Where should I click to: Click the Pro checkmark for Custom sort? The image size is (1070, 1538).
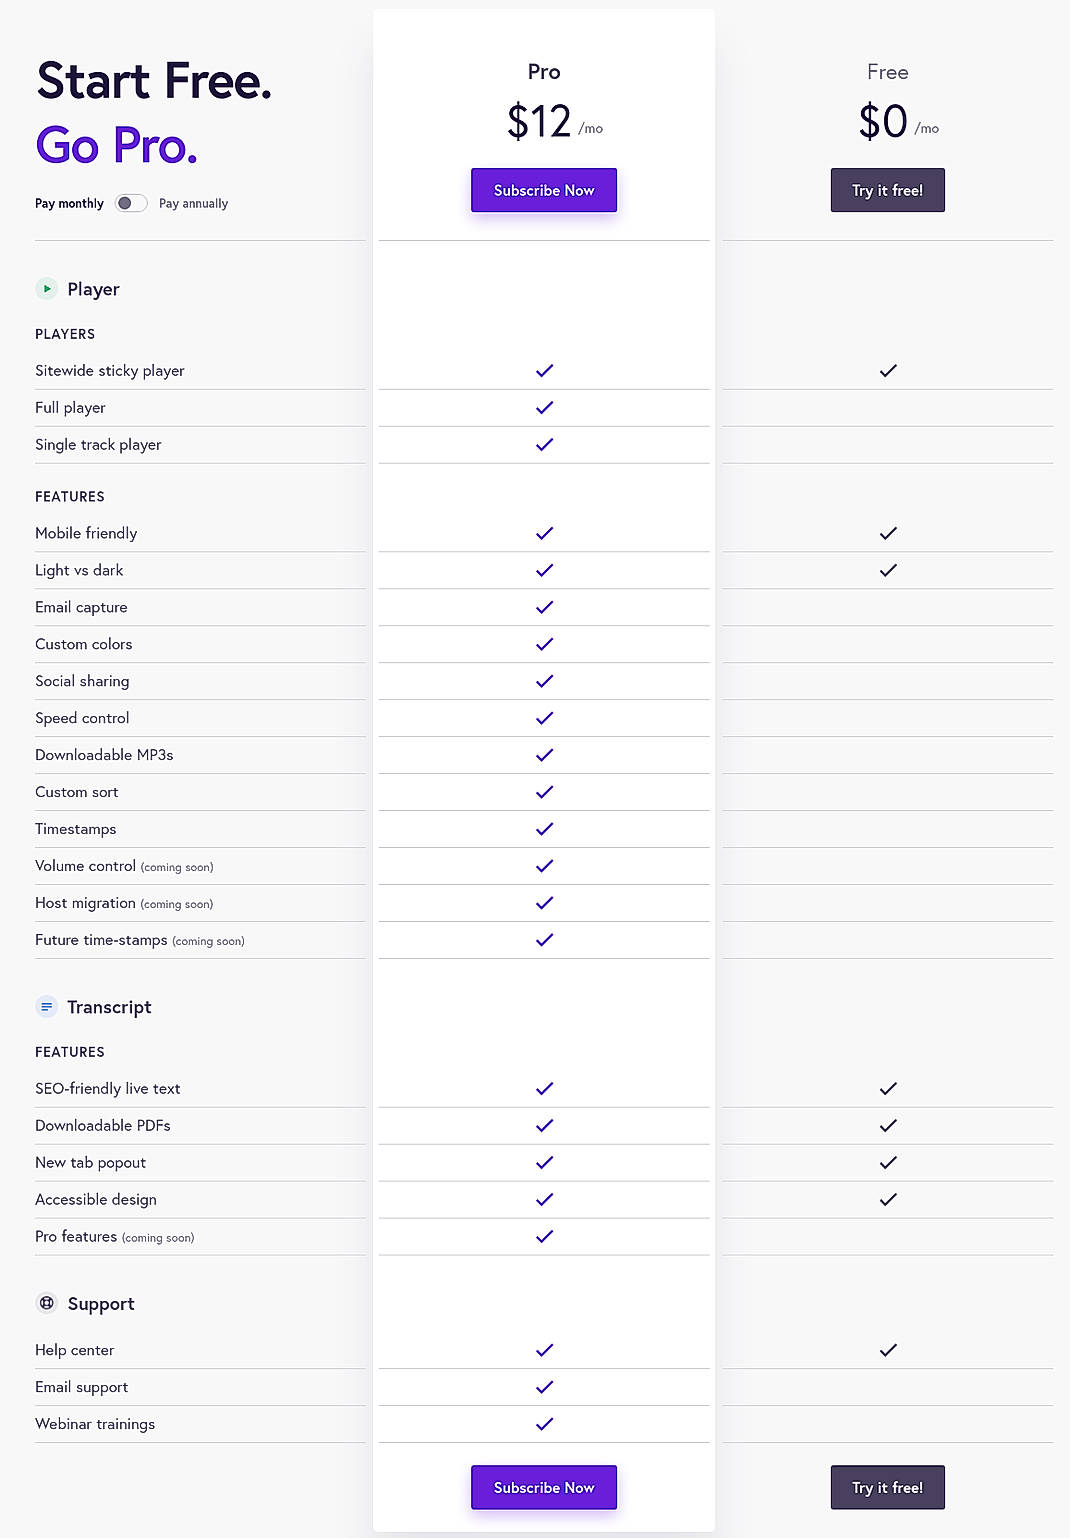pos(543,791)
